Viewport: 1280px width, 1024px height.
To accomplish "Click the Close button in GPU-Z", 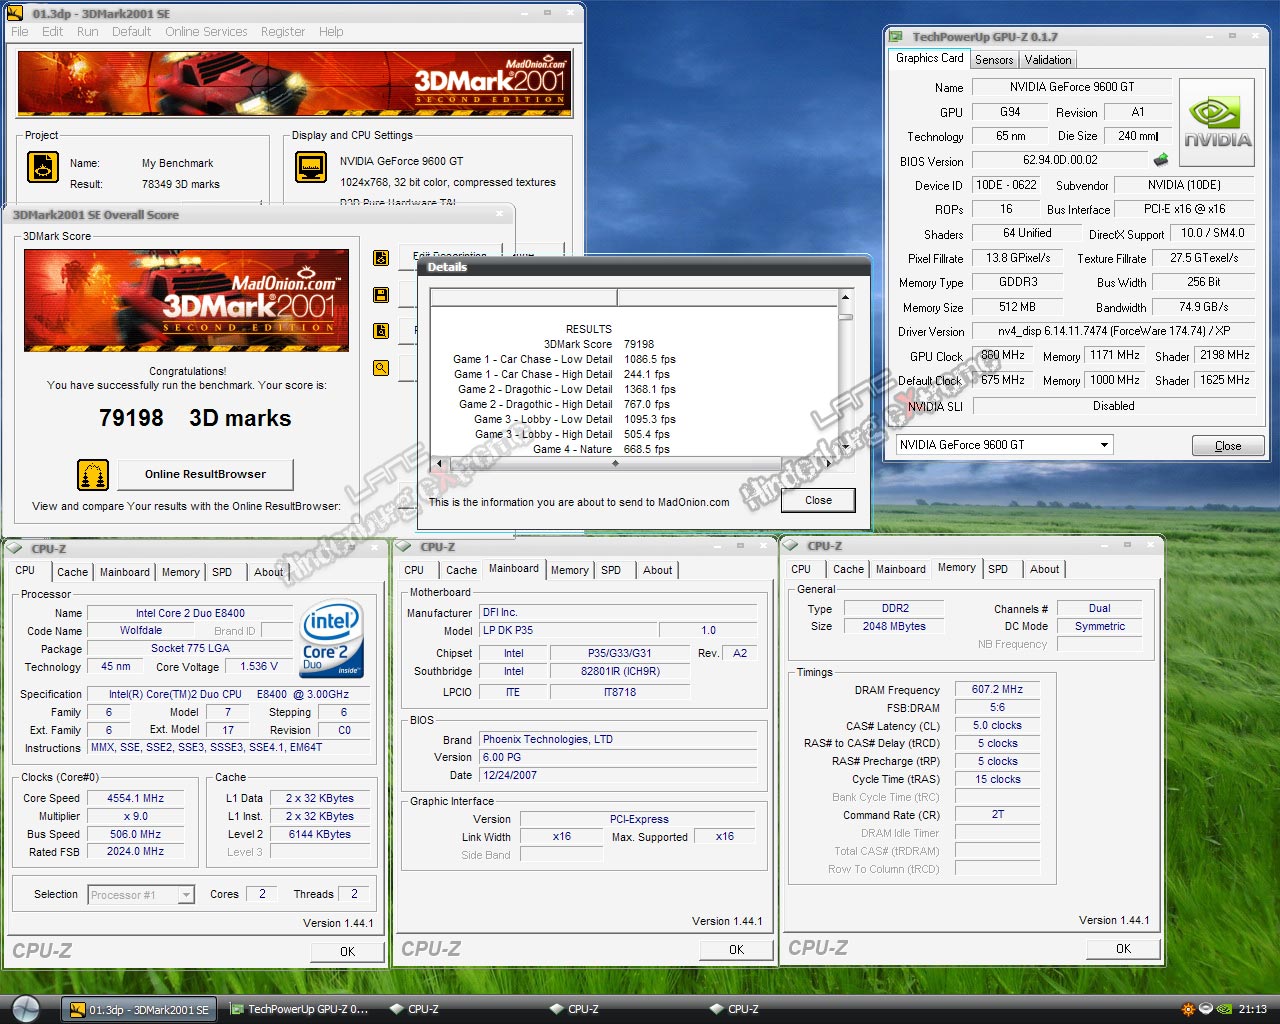I will tap(1228, 446).
